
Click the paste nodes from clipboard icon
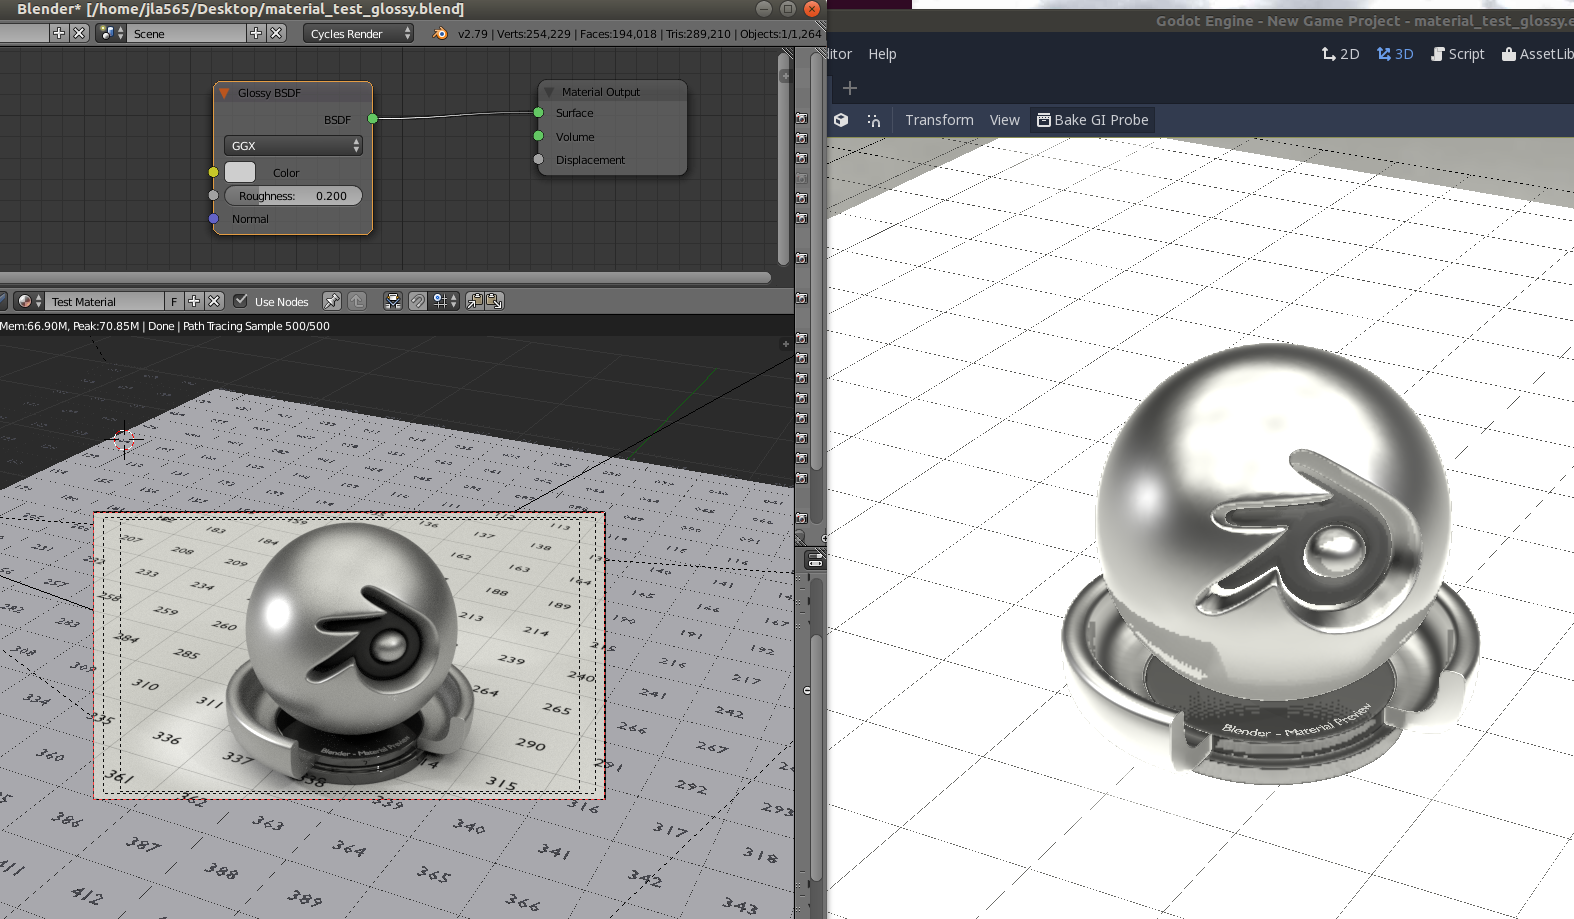pos(494,301)
